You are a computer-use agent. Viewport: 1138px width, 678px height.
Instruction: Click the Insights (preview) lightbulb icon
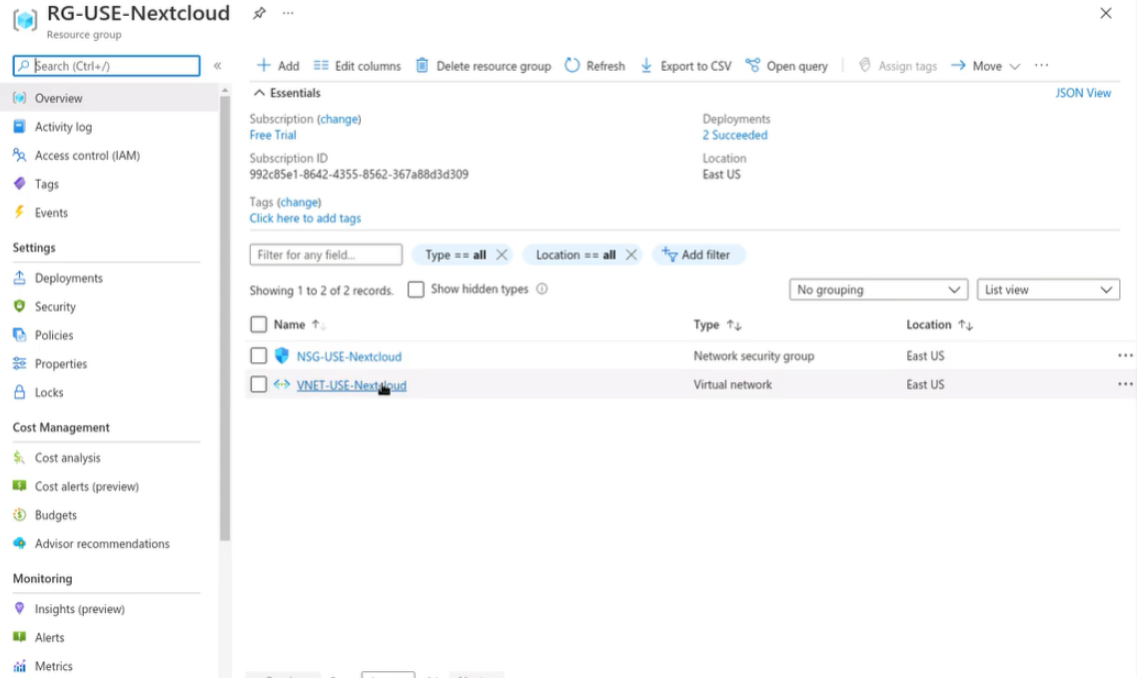[20, 608]
